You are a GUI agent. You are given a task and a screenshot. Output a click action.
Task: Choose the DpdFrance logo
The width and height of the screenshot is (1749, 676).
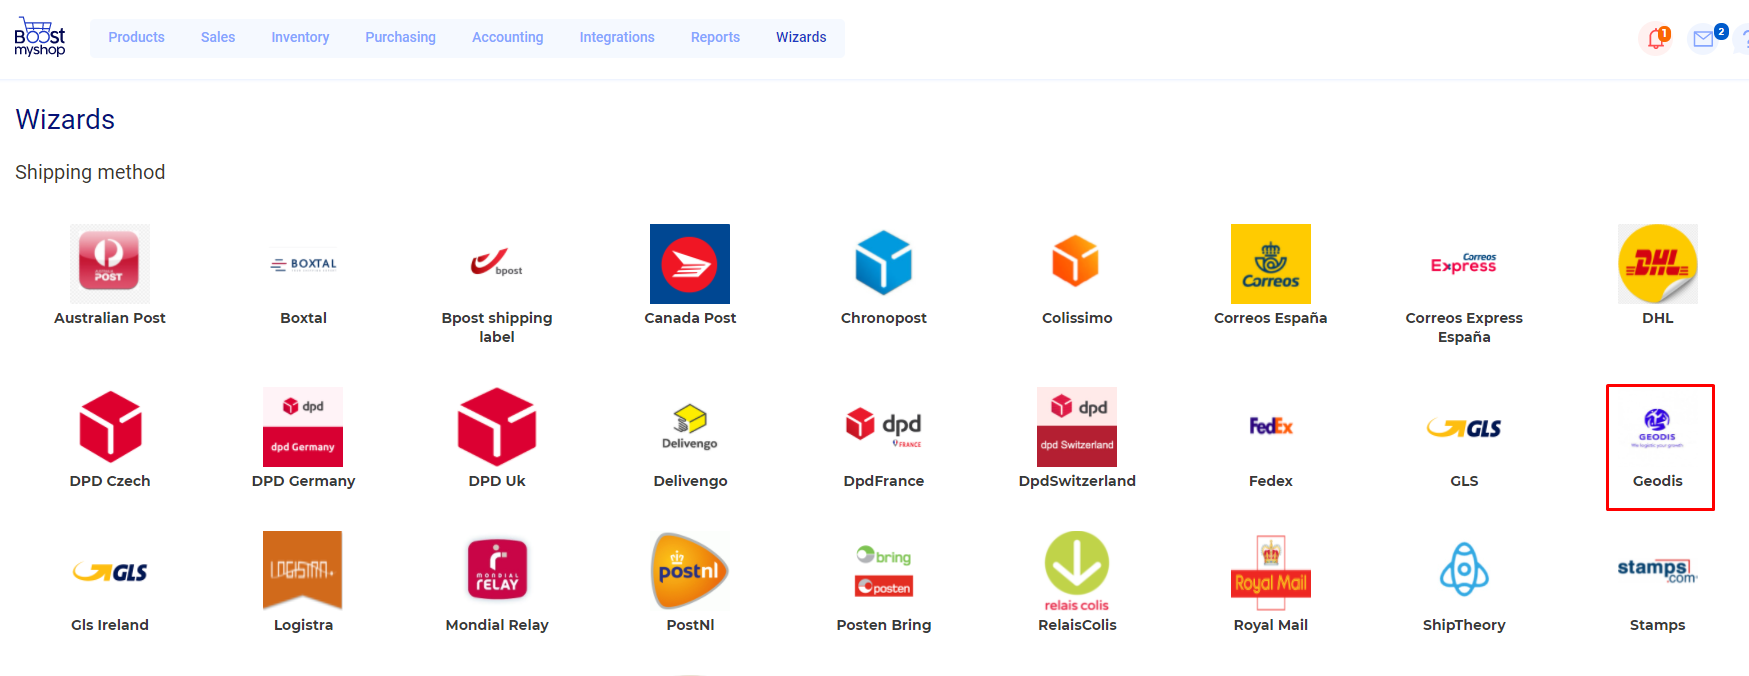884,427
